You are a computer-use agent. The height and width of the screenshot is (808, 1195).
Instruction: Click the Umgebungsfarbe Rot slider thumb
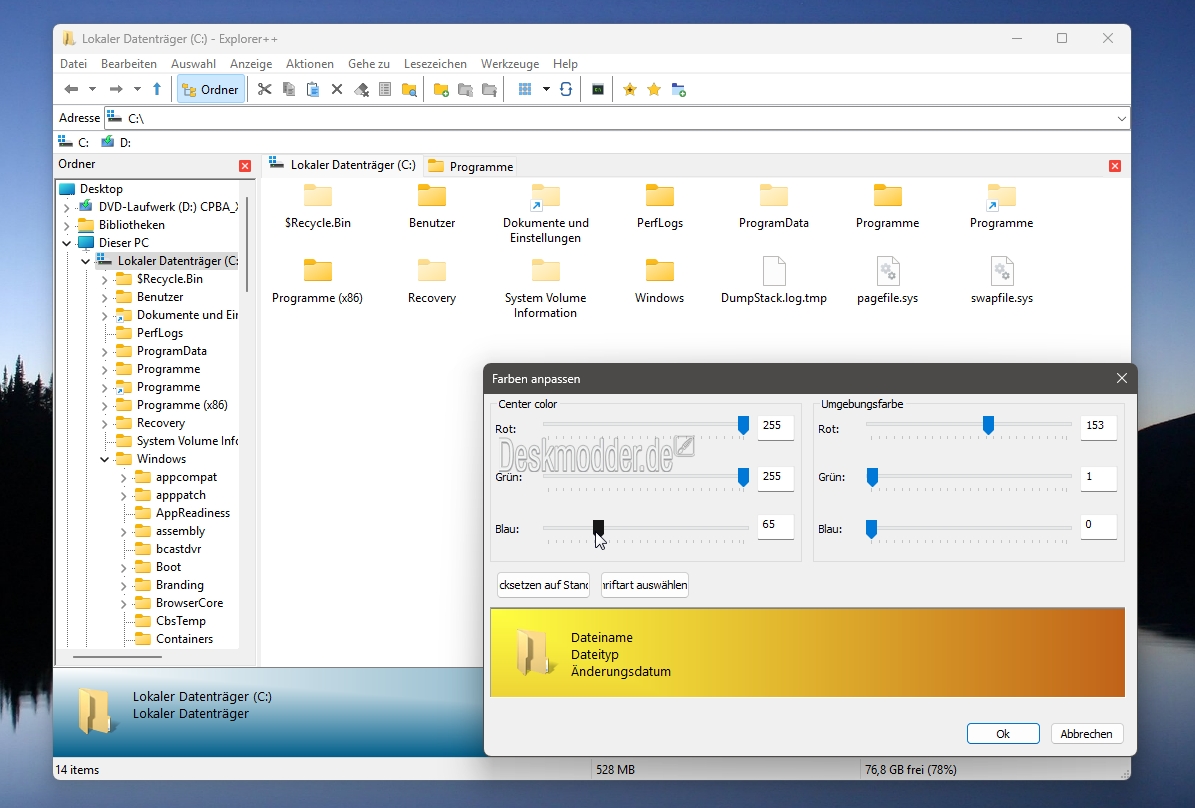coord(988,425)
